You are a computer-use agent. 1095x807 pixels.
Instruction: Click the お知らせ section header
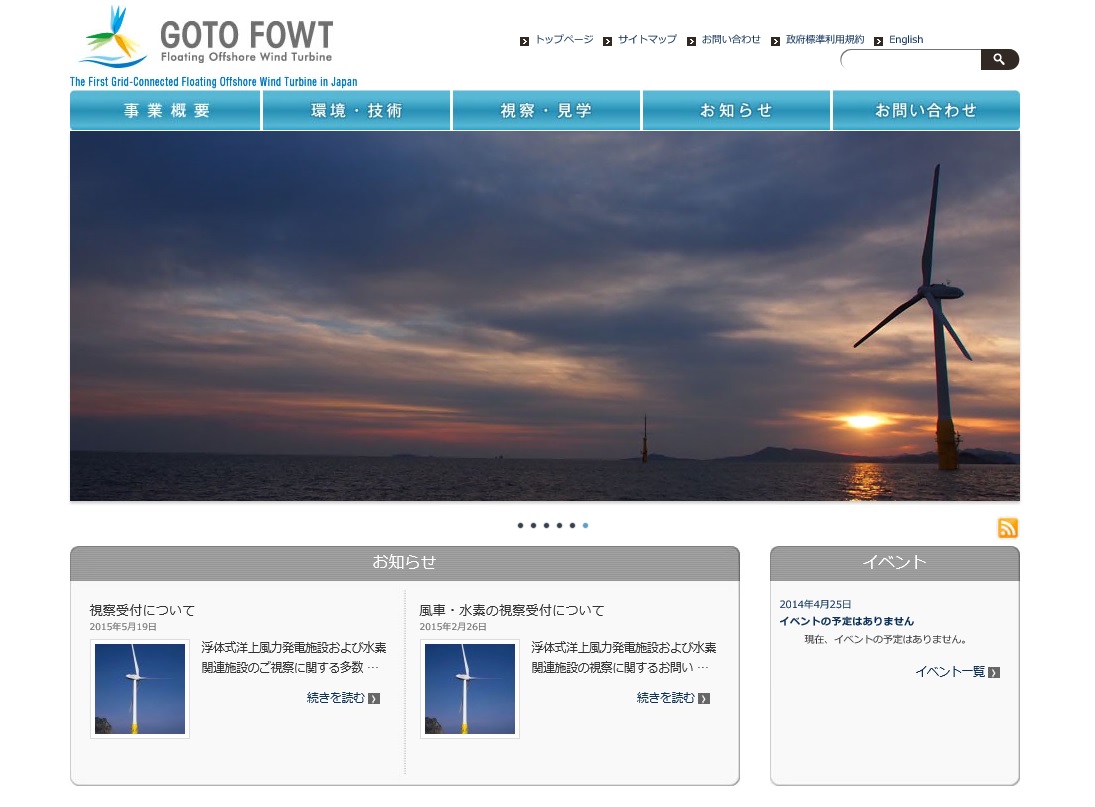click(404, 563)
